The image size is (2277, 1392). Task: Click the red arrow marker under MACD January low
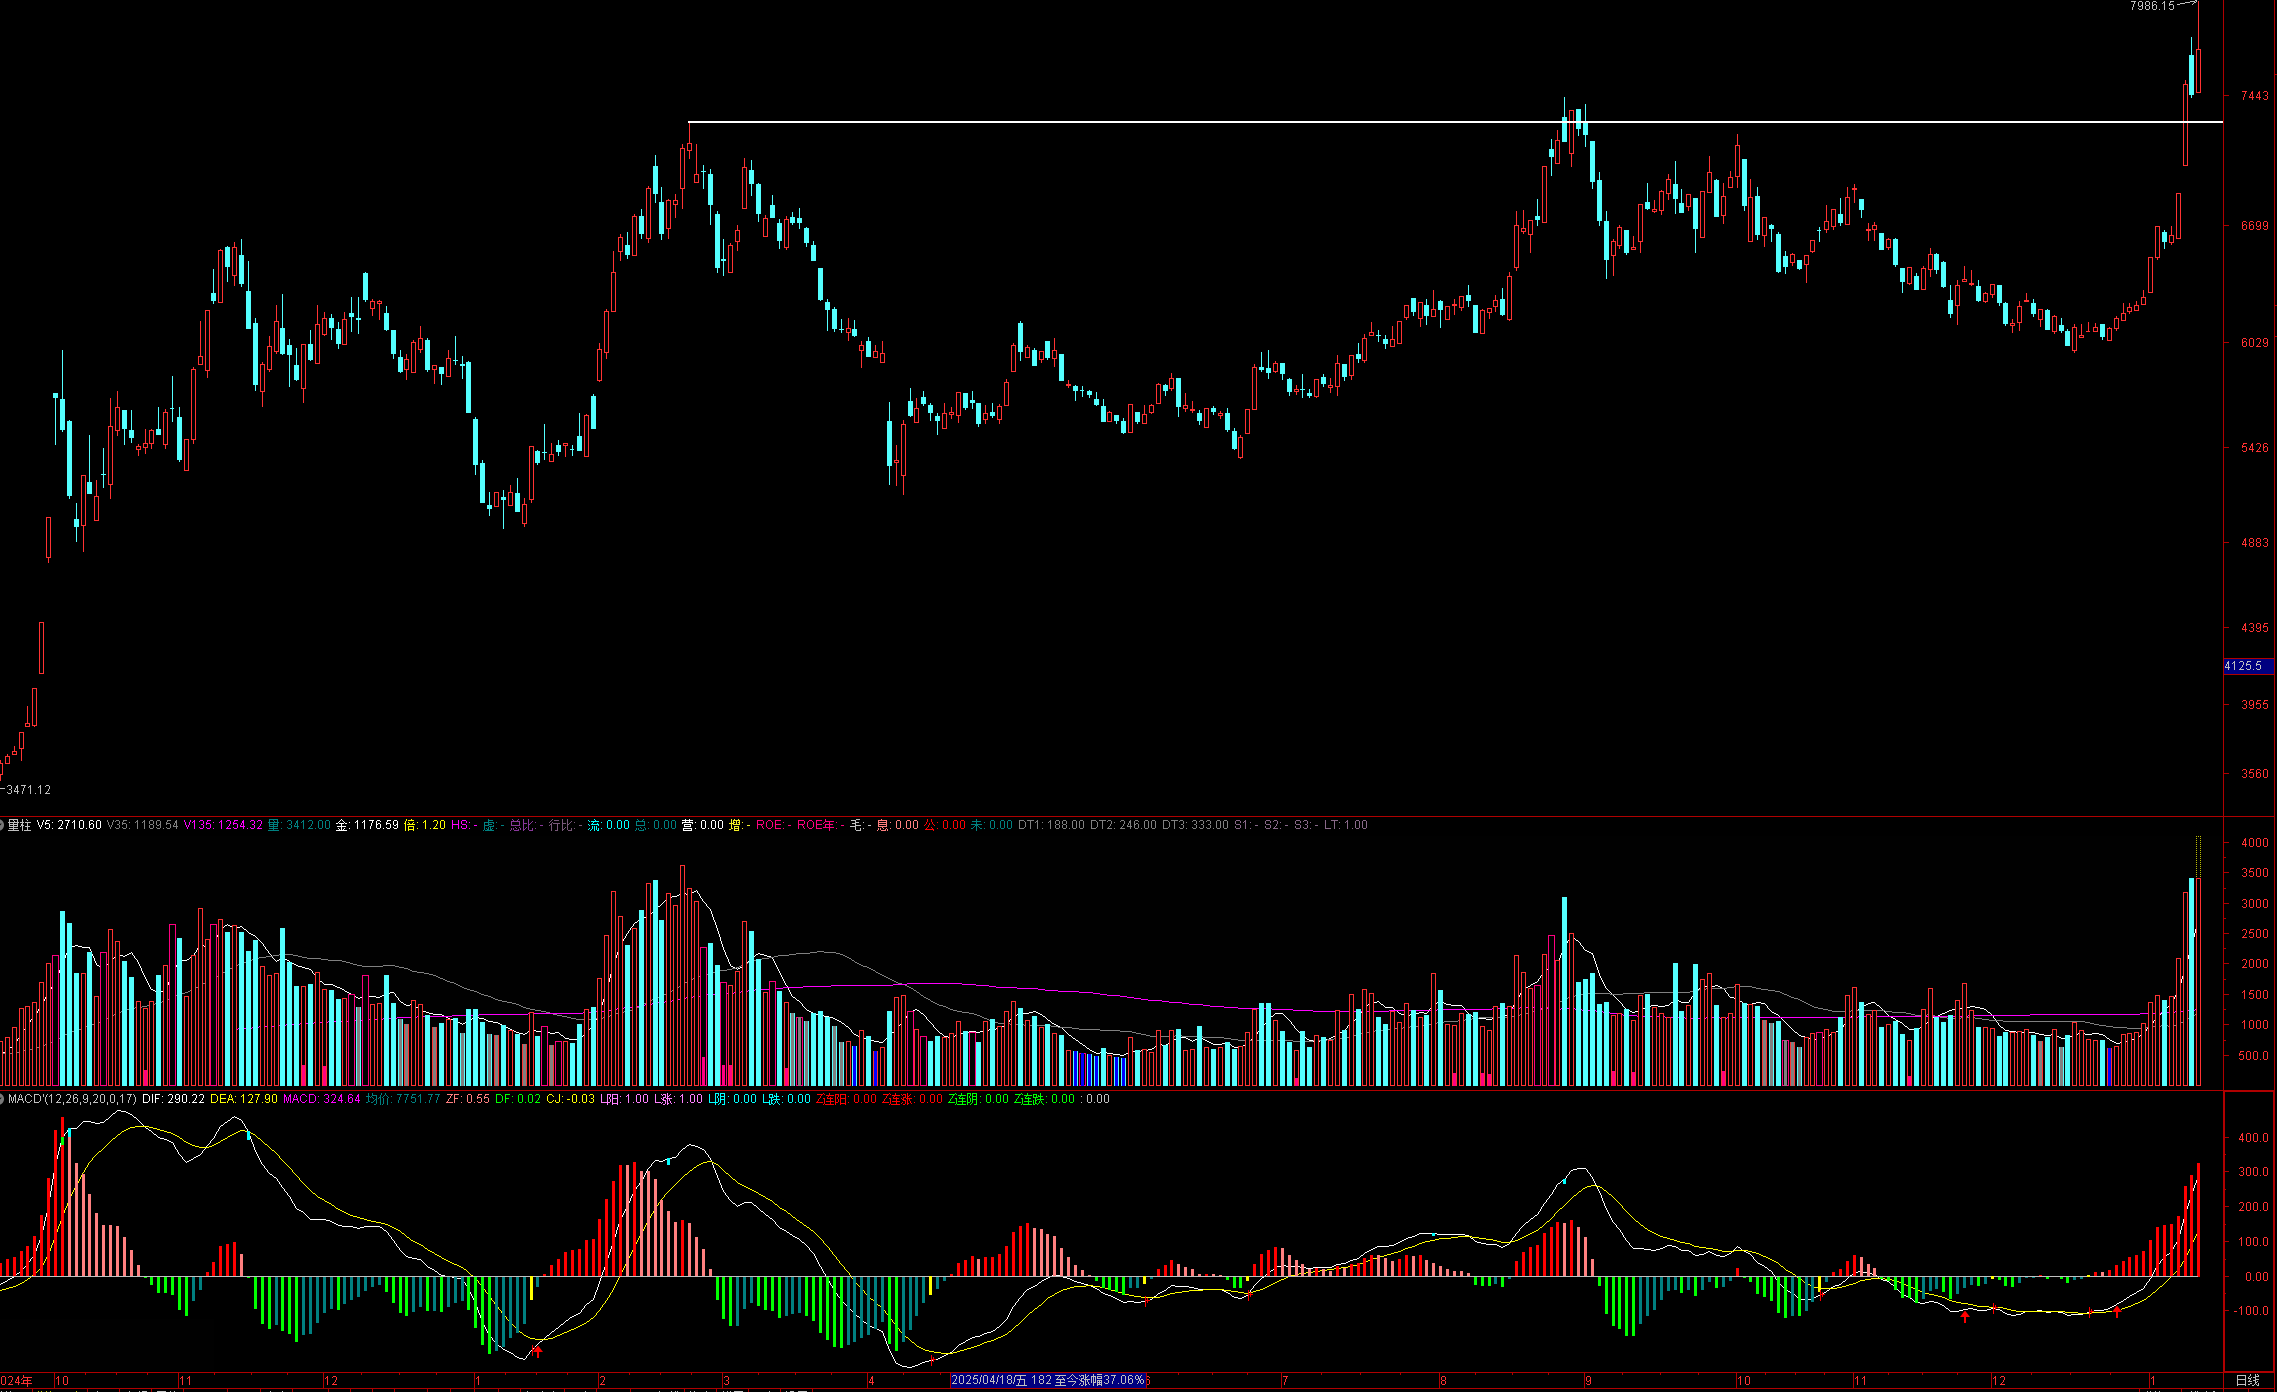click(536, 1352)
